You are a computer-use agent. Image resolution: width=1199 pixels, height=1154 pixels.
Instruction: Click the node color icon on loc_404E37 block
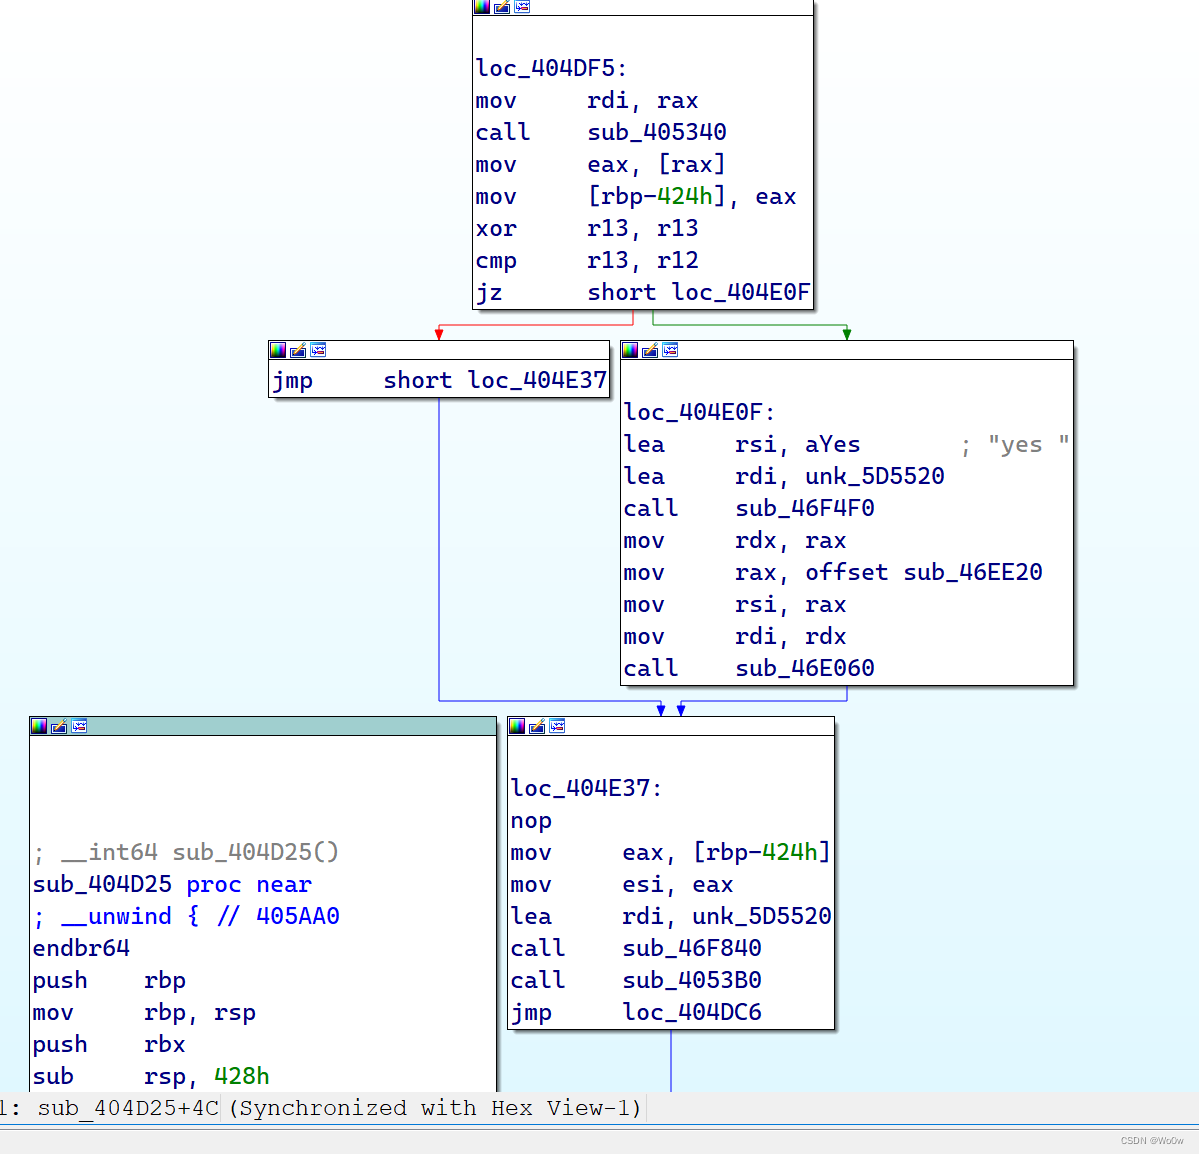point(517,726)
